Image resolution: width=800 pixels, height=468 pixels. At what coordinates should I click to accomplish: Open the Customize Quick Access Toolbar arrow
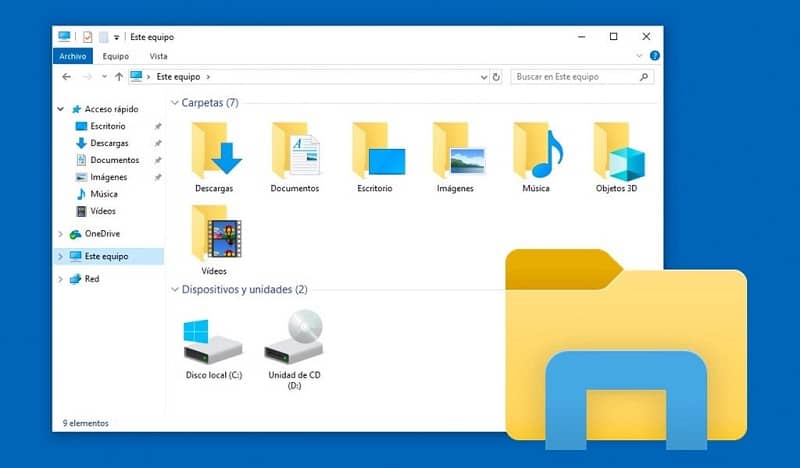click(x=116, y=37)
